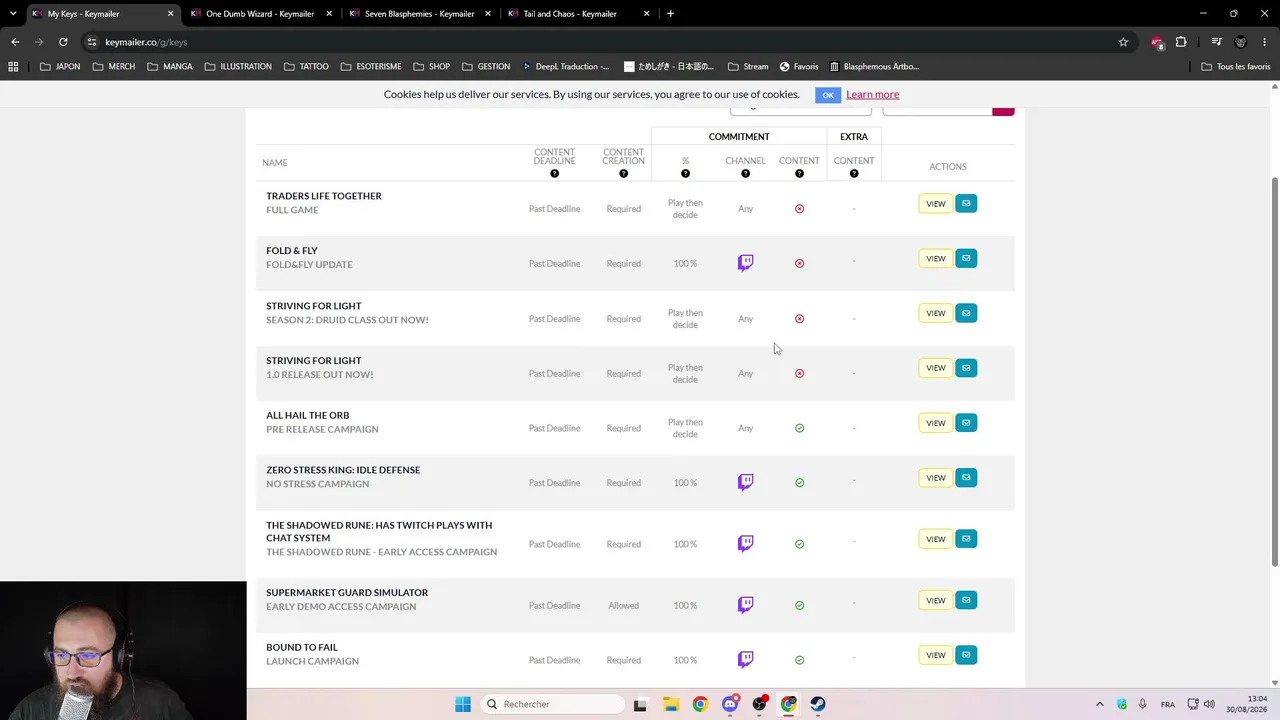Reload the page with the browser refresh button
The image size is (1280, 720).
(63, 42)
